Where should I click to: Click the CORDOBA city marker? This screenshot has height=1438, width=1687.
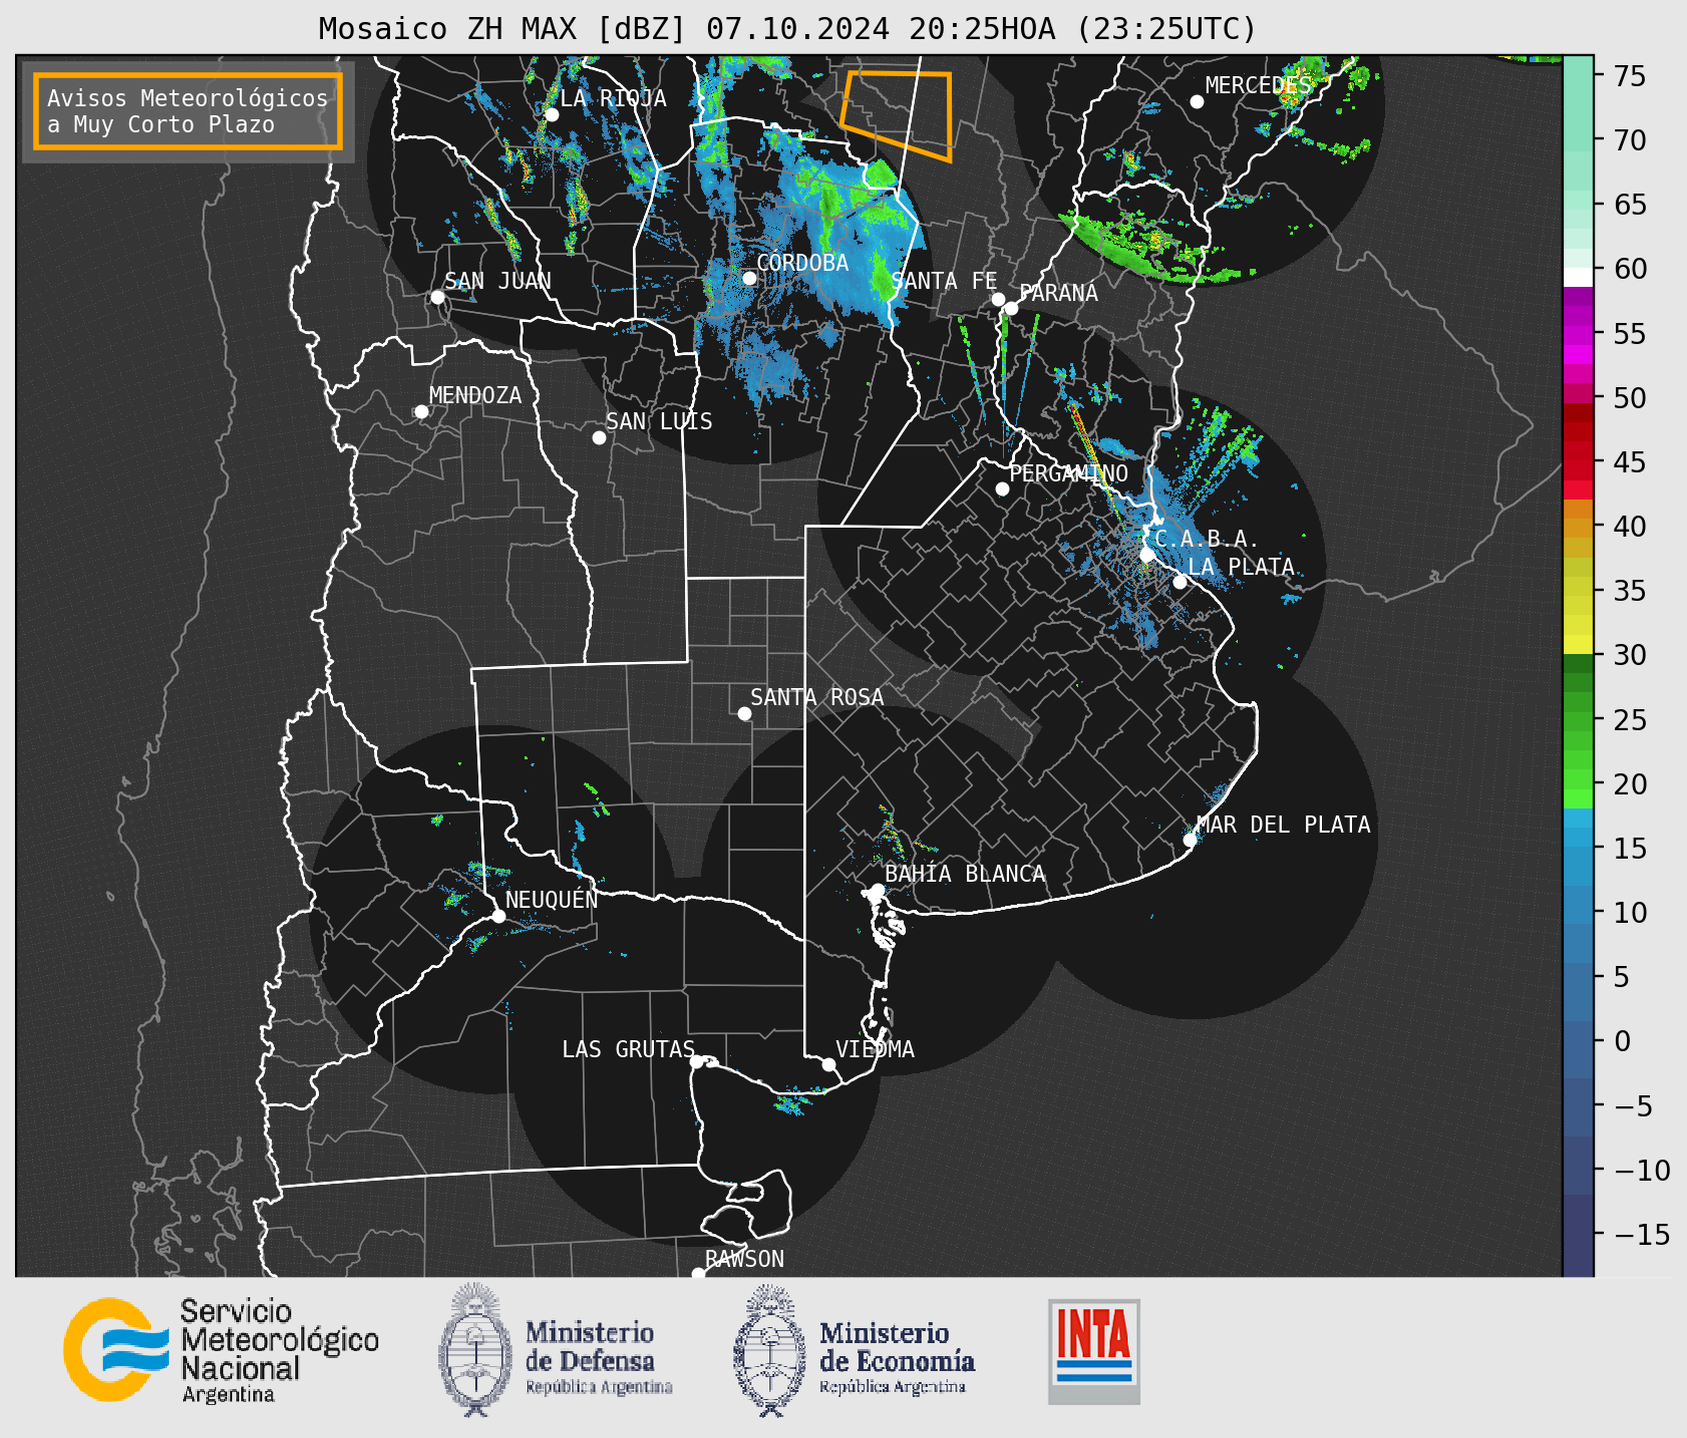pos(749,278)
